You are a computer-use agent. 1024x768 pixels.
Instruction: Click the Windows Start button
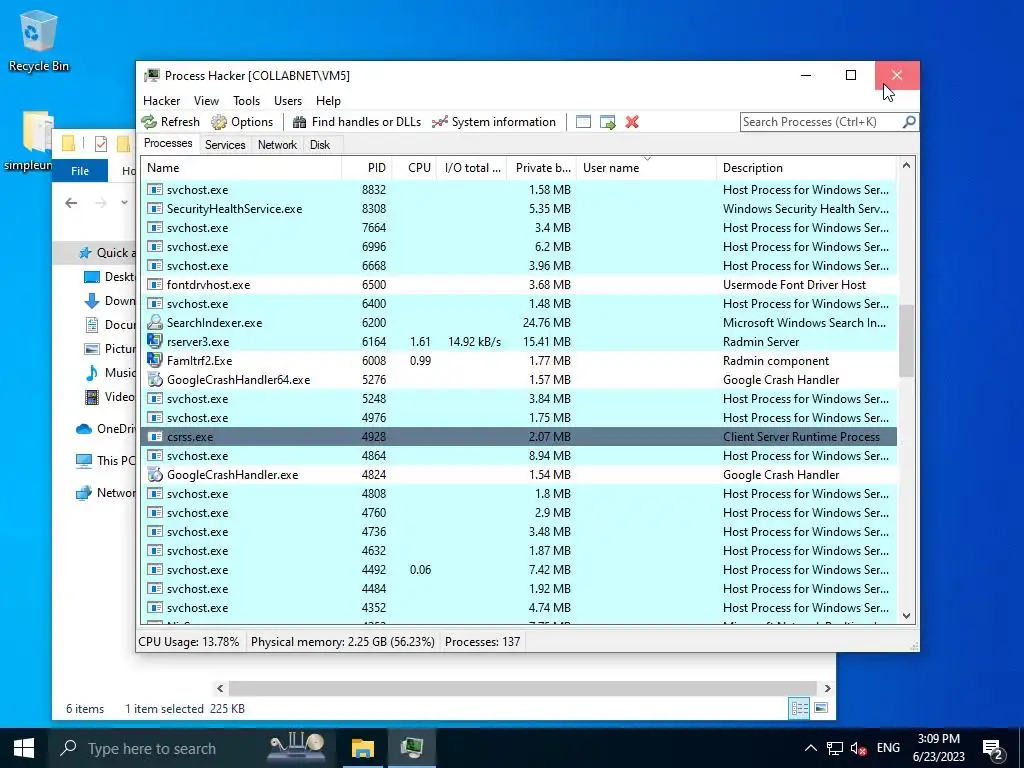[24, 748]
